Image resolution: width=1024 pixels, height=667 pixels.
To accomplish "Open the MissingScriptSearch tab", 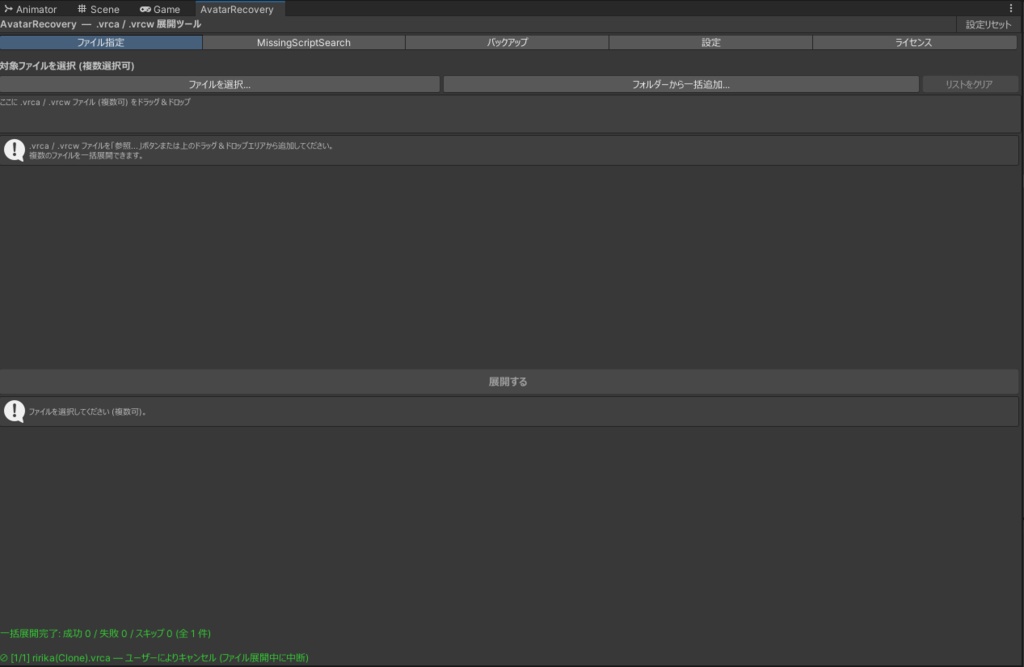I will (304, 42).
